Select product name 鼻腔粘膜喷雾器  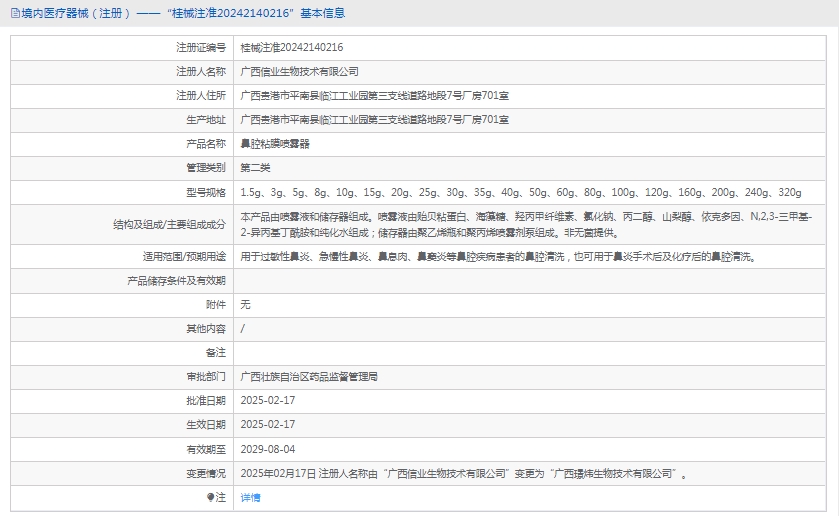click(x=275, y=144)
